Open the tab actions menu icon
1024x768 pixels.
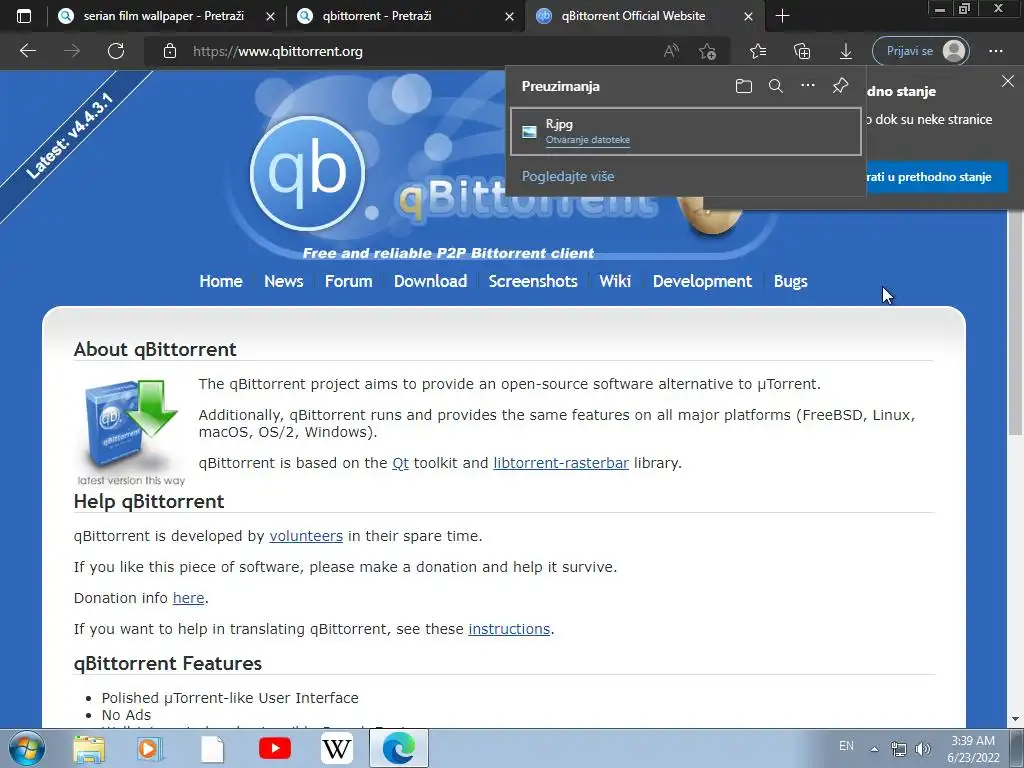pos(24,16)
